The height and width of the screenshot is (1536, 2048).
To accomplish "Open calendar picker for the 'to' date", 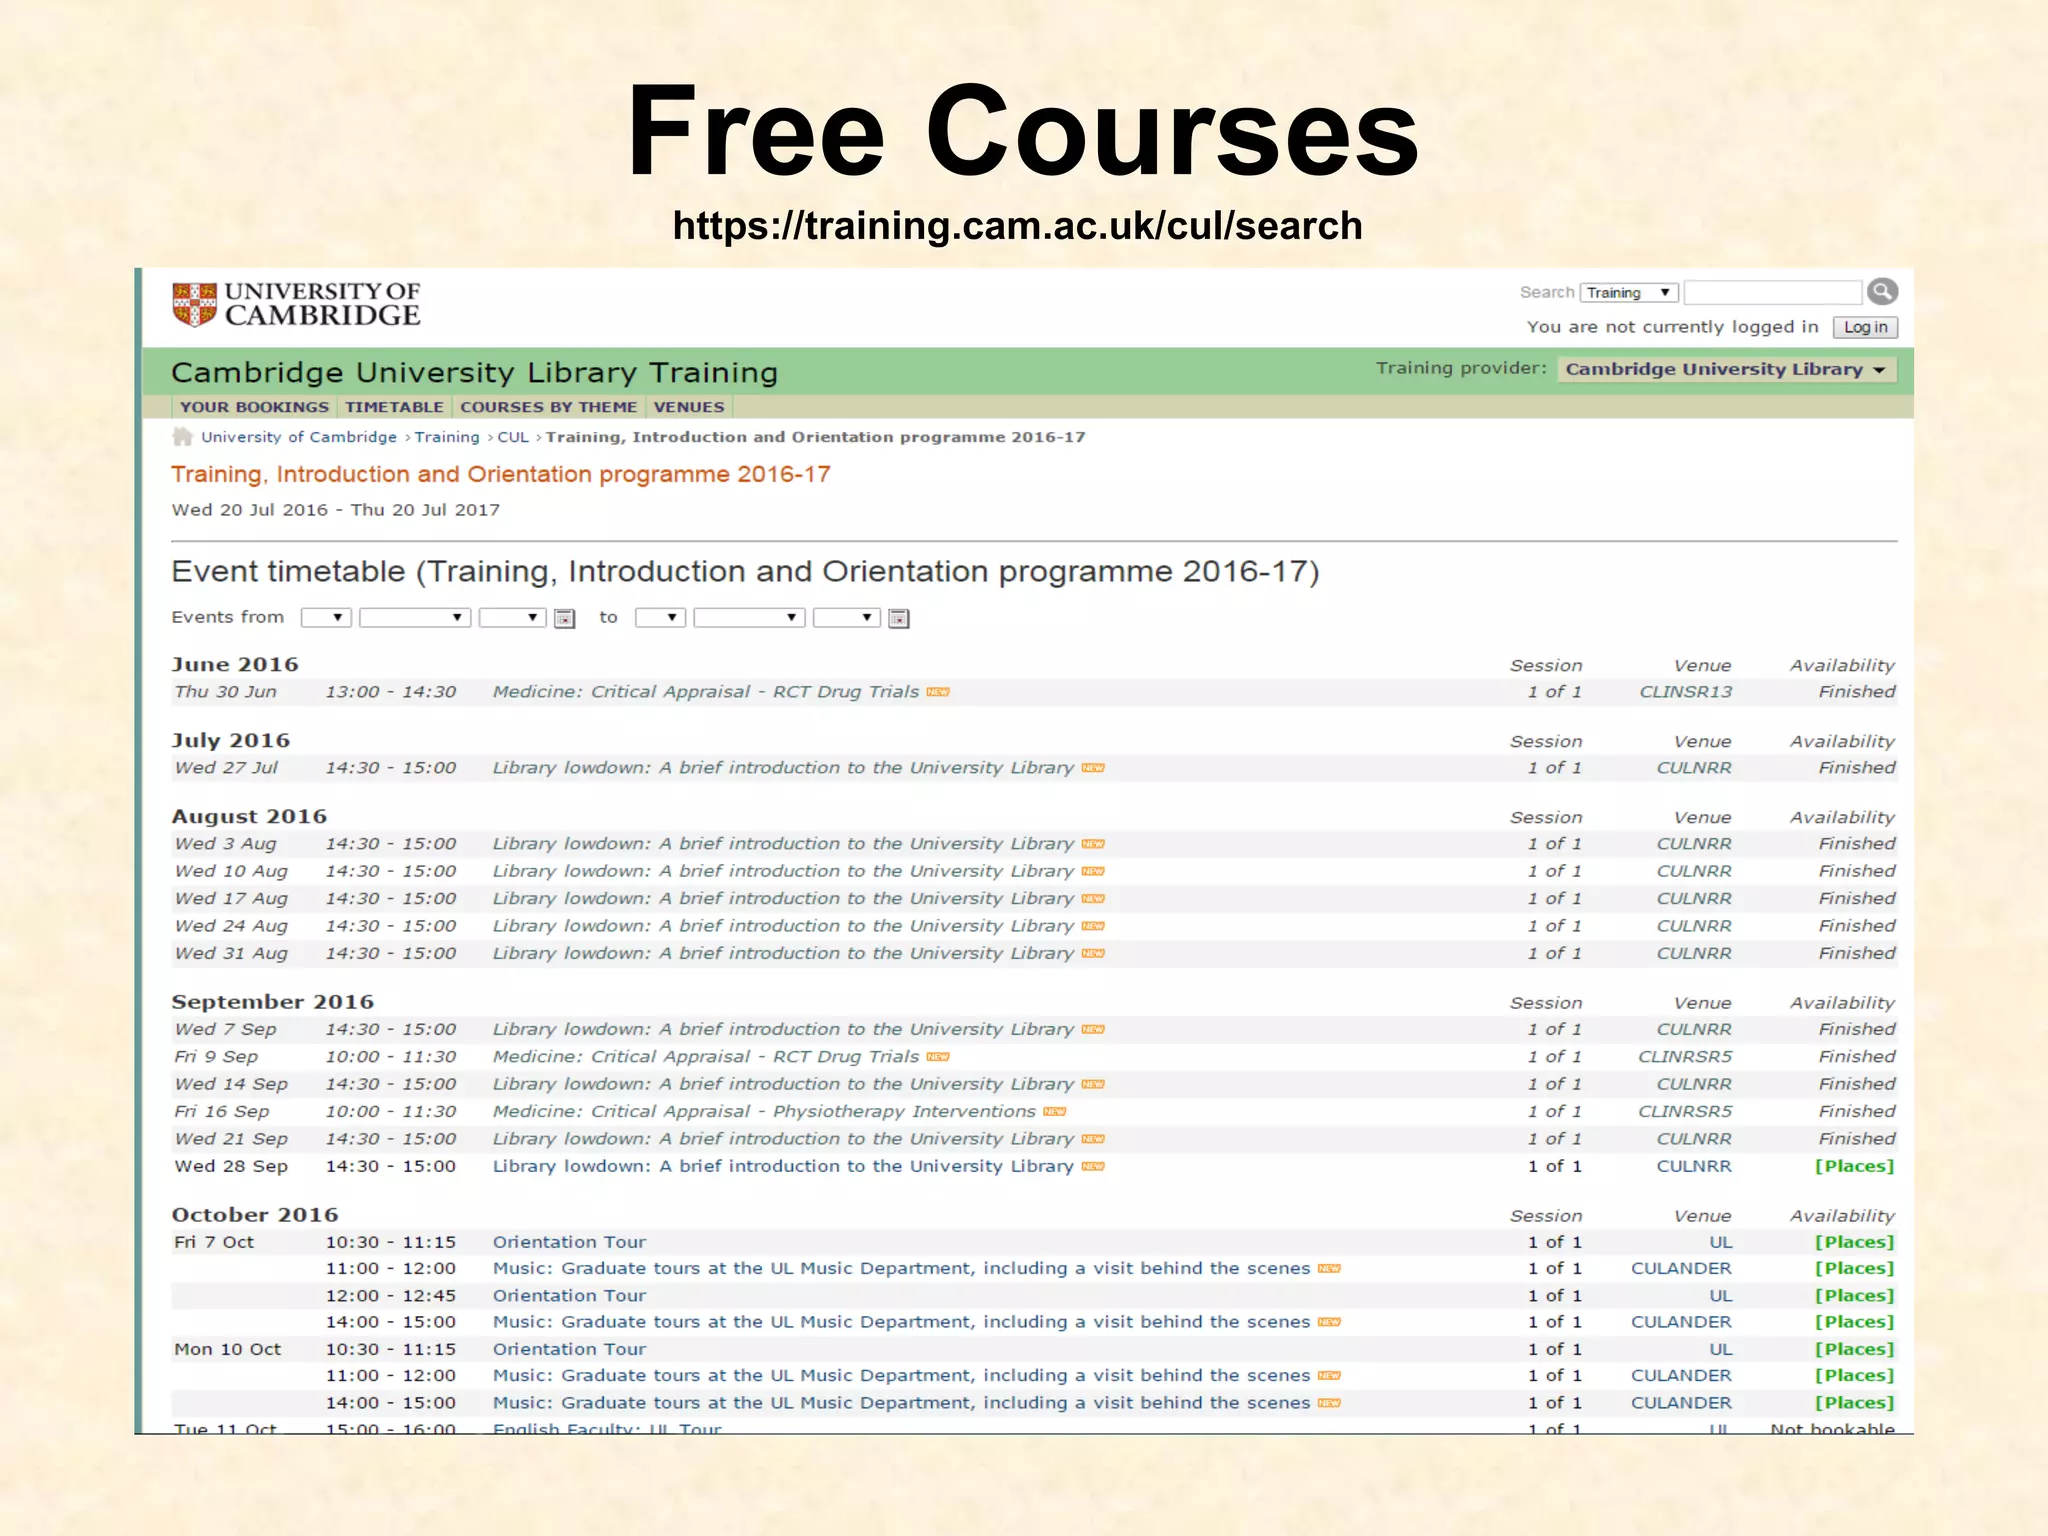I will (x=899, y=619).
